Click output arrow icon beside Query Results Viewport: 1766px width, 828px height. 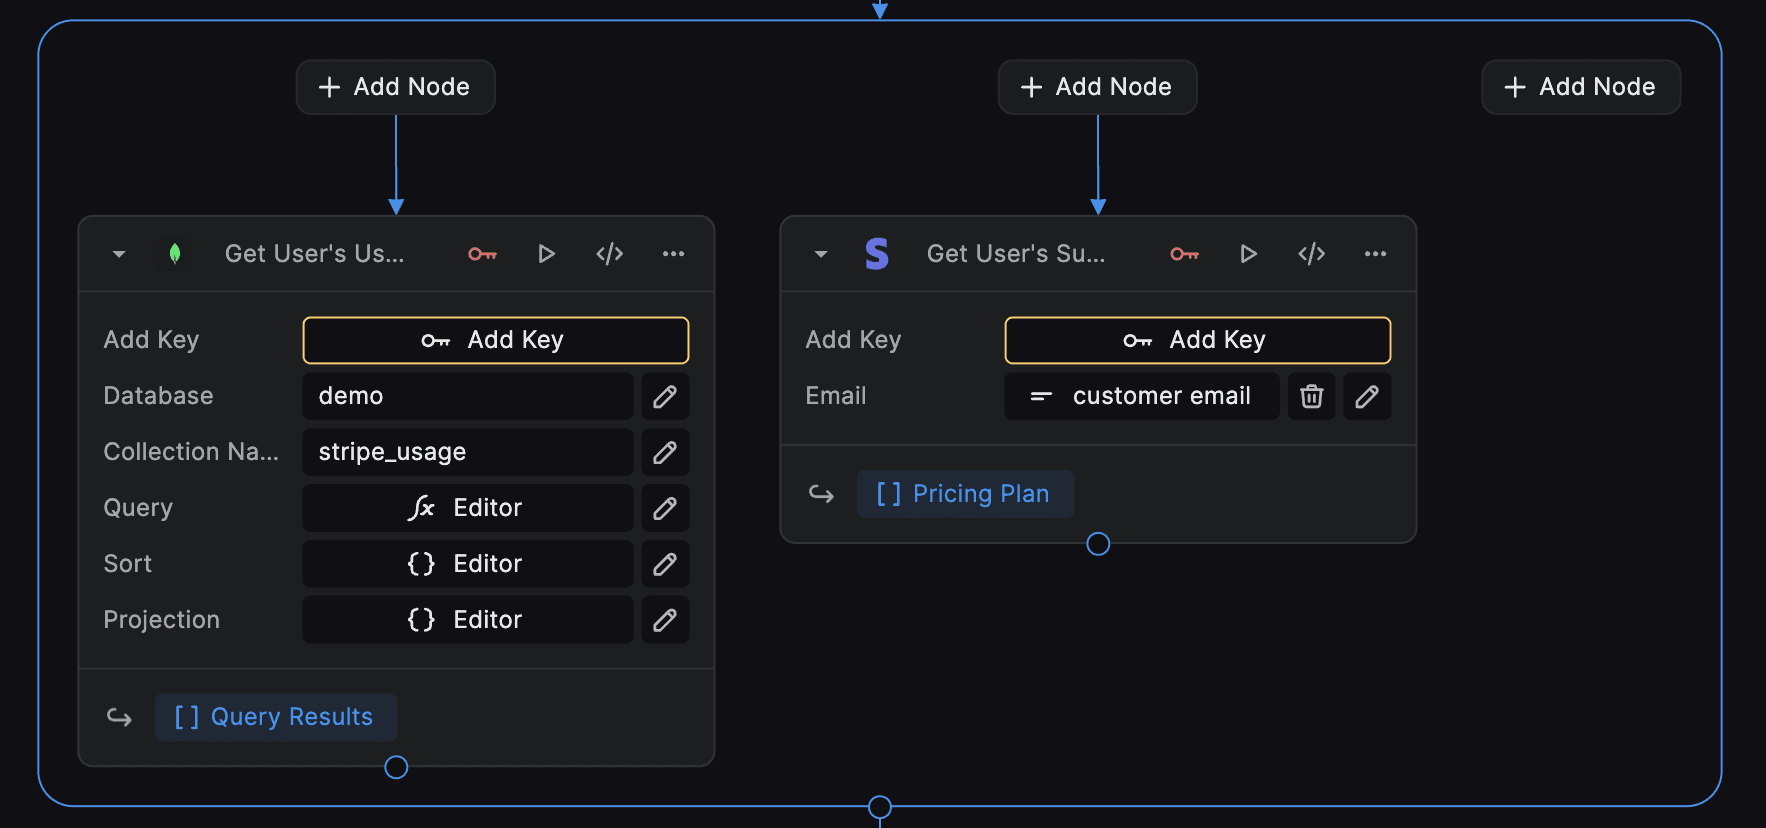click(119, 717)
